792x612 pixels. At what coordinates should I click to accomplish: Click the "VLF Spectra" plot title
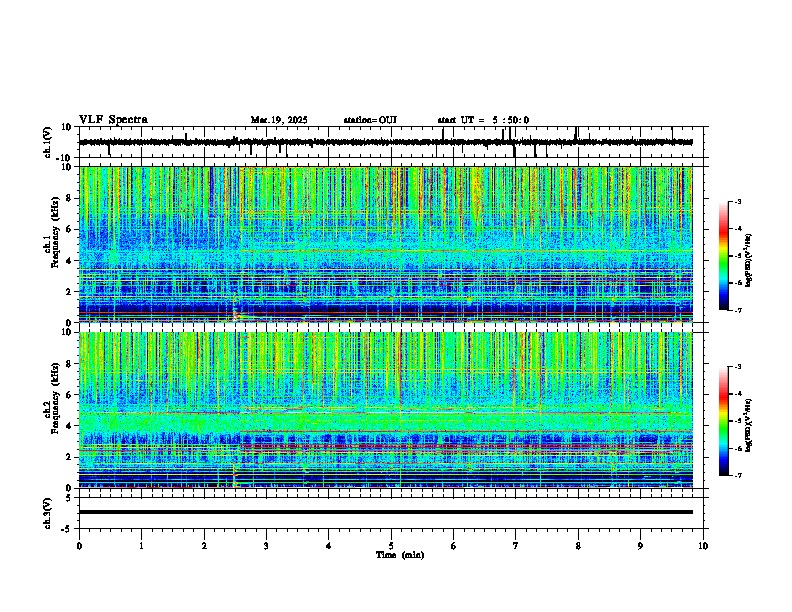(113, 120)
